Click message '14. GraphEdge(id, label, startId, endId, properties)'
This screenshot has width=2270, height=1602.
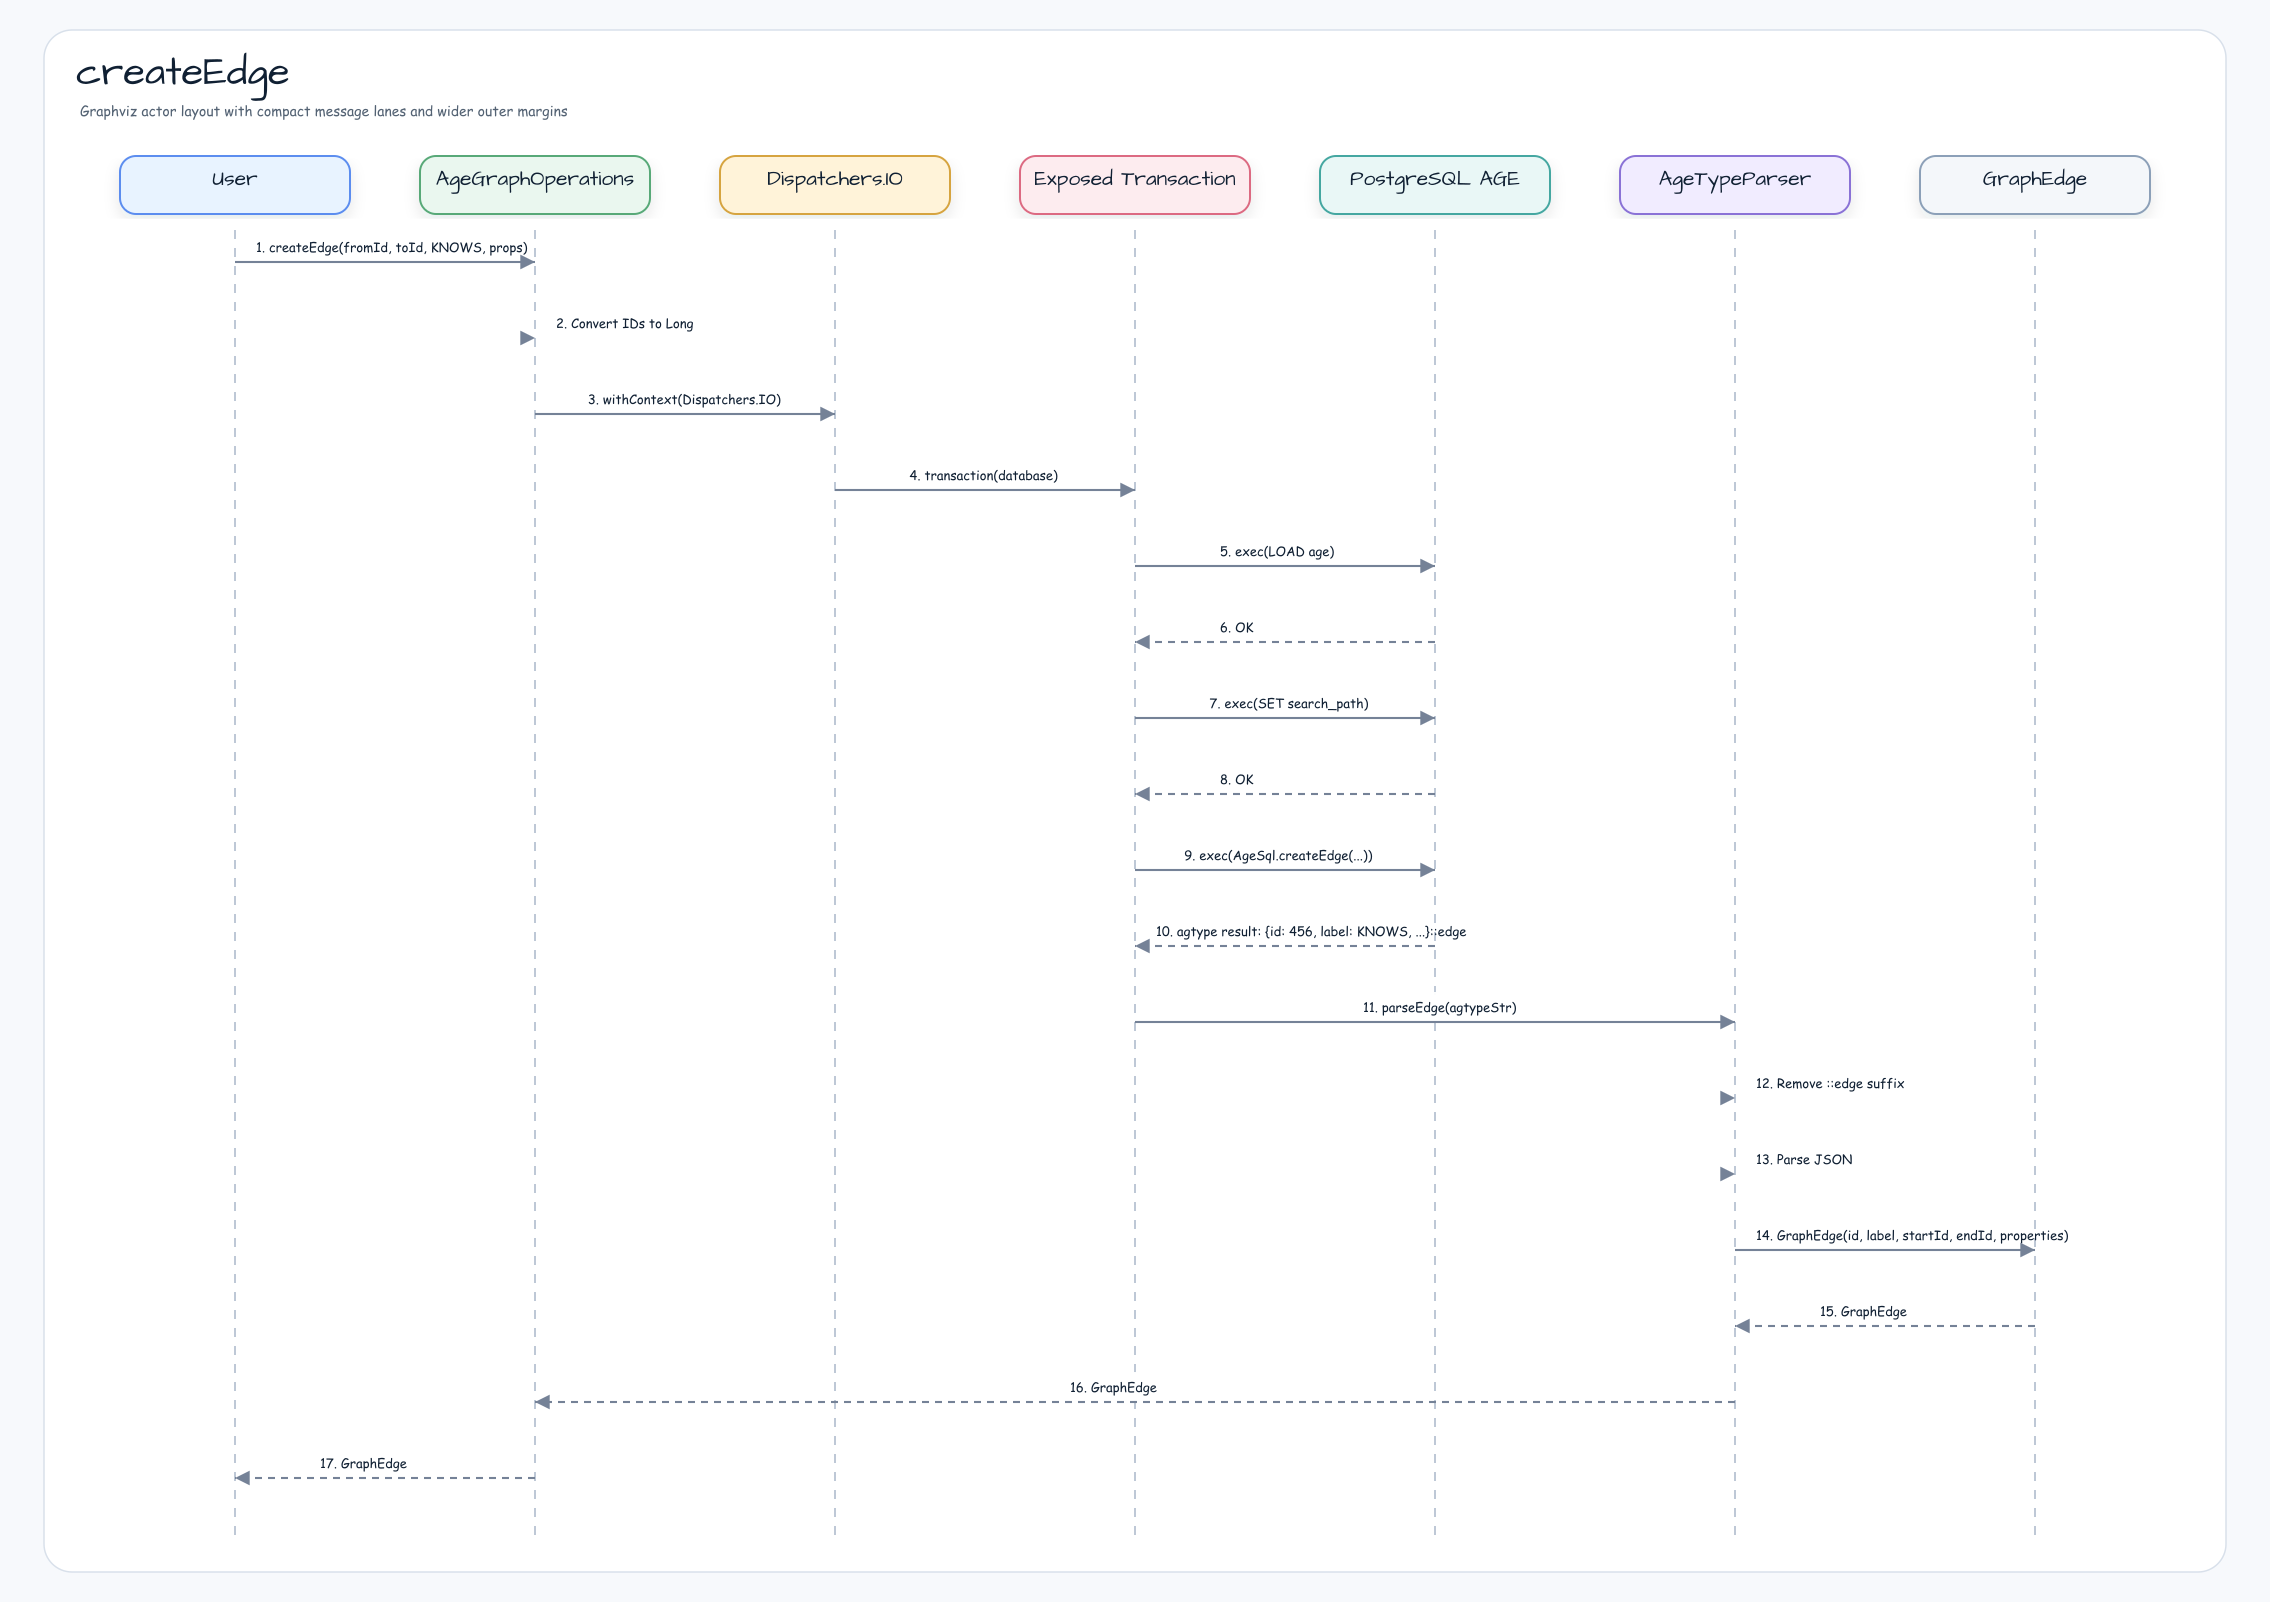point(1911,1236)
